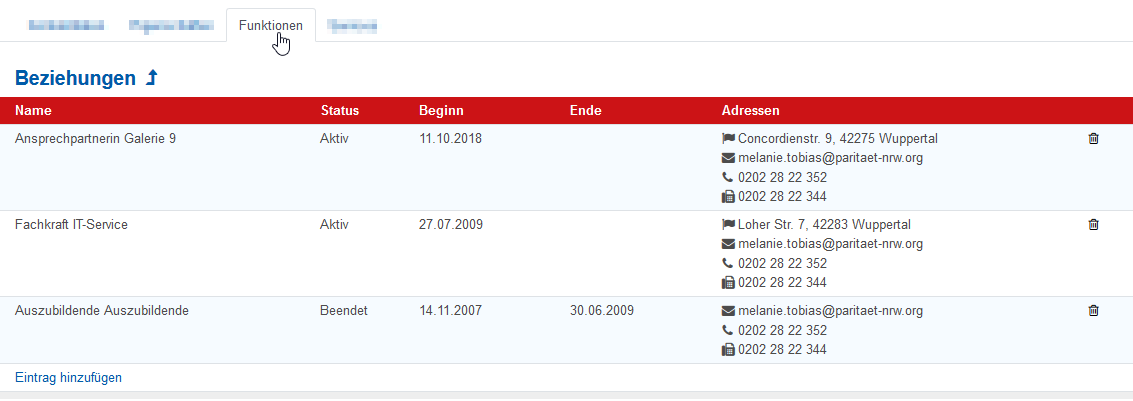1133x401 pixels.
Task: Click the phone icon in Fachkraft IT-Service row
Action: (x=728, y=263)
